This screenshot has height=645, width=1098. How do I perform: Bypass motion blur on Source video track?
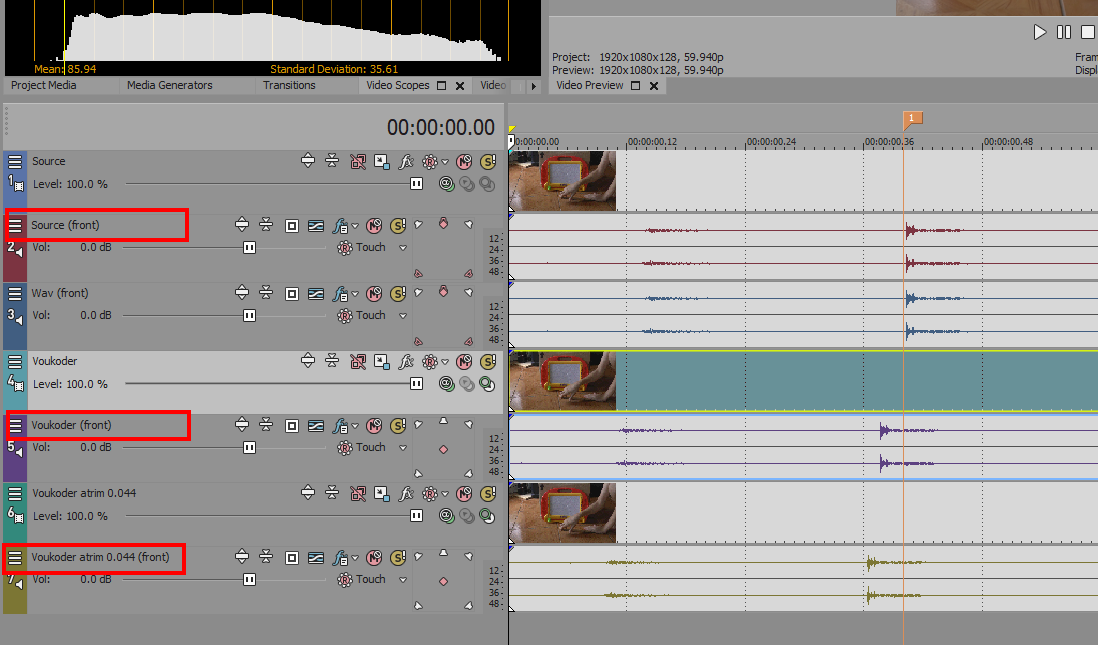click(x=358, y=161)
